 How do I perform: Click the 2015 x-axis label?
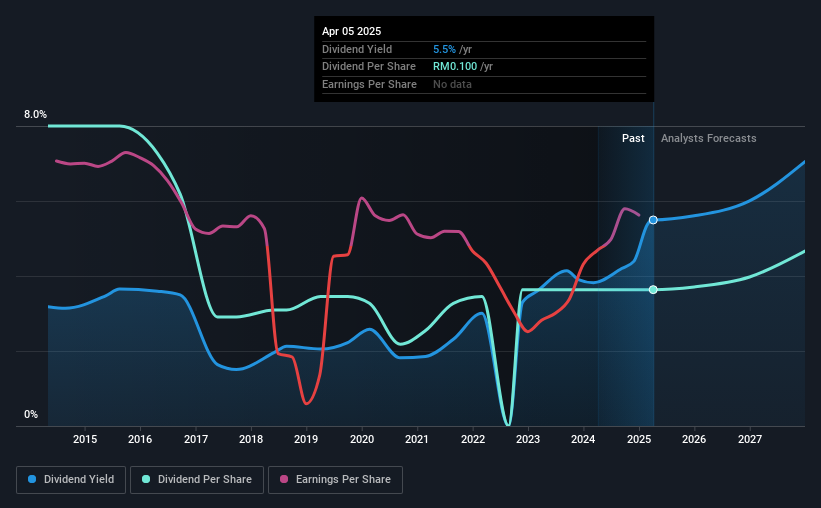(85, 439)
